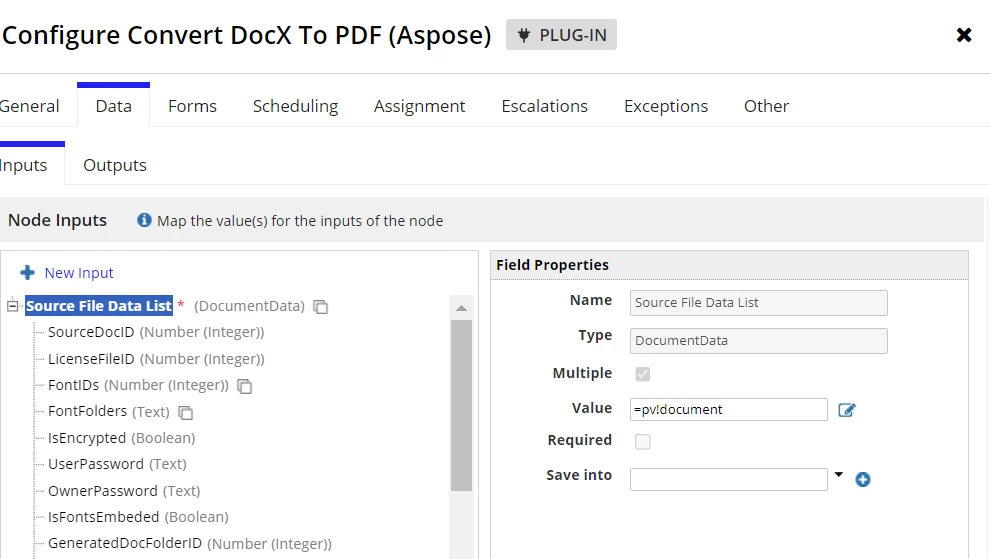The height and width of the screenshot is (559, 990).
Task: Open the Scheduling tab
Action: pyautogui.click(x=295, y=106)
